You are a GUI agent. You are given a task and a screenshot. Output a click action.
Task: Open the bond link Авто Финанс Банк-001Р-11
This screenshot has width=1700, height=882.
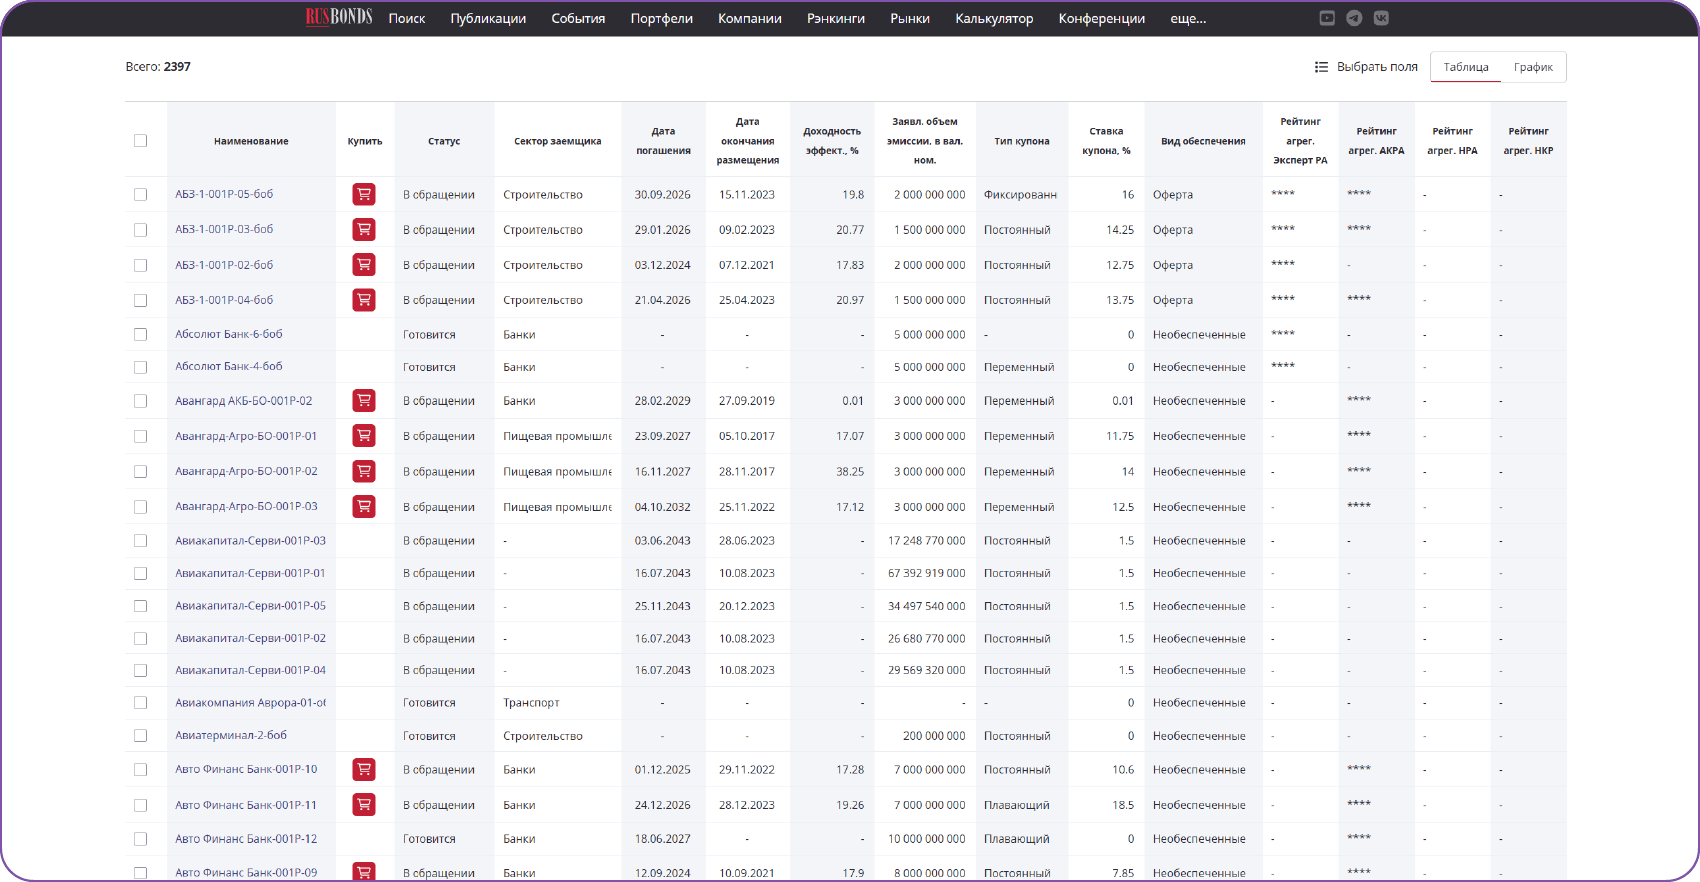point(246,804)
